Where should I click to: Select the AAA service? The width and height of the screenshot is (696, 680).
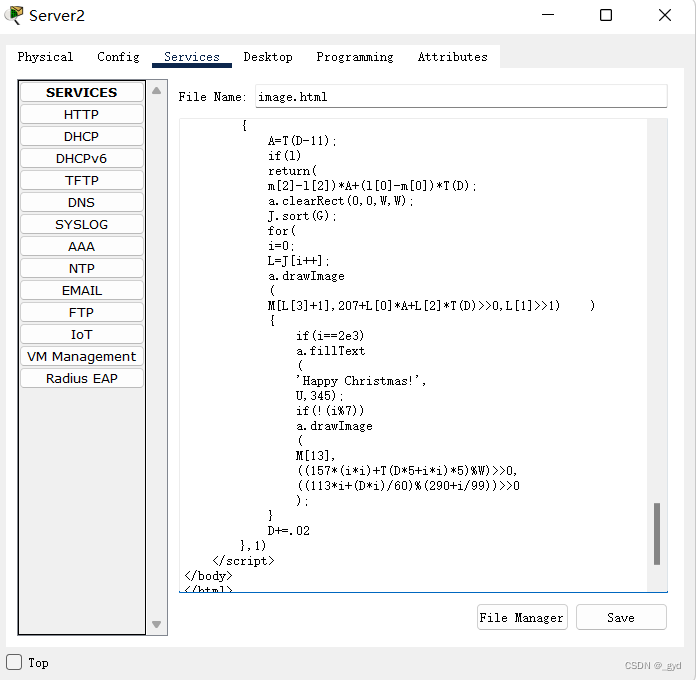tap(82, 246)
